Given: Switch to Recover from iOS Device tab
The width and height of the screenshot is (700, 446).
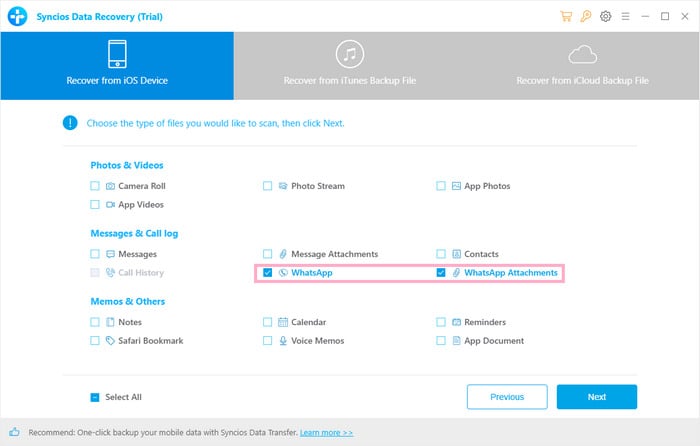Looking at the screenshot, I should 117,66.
